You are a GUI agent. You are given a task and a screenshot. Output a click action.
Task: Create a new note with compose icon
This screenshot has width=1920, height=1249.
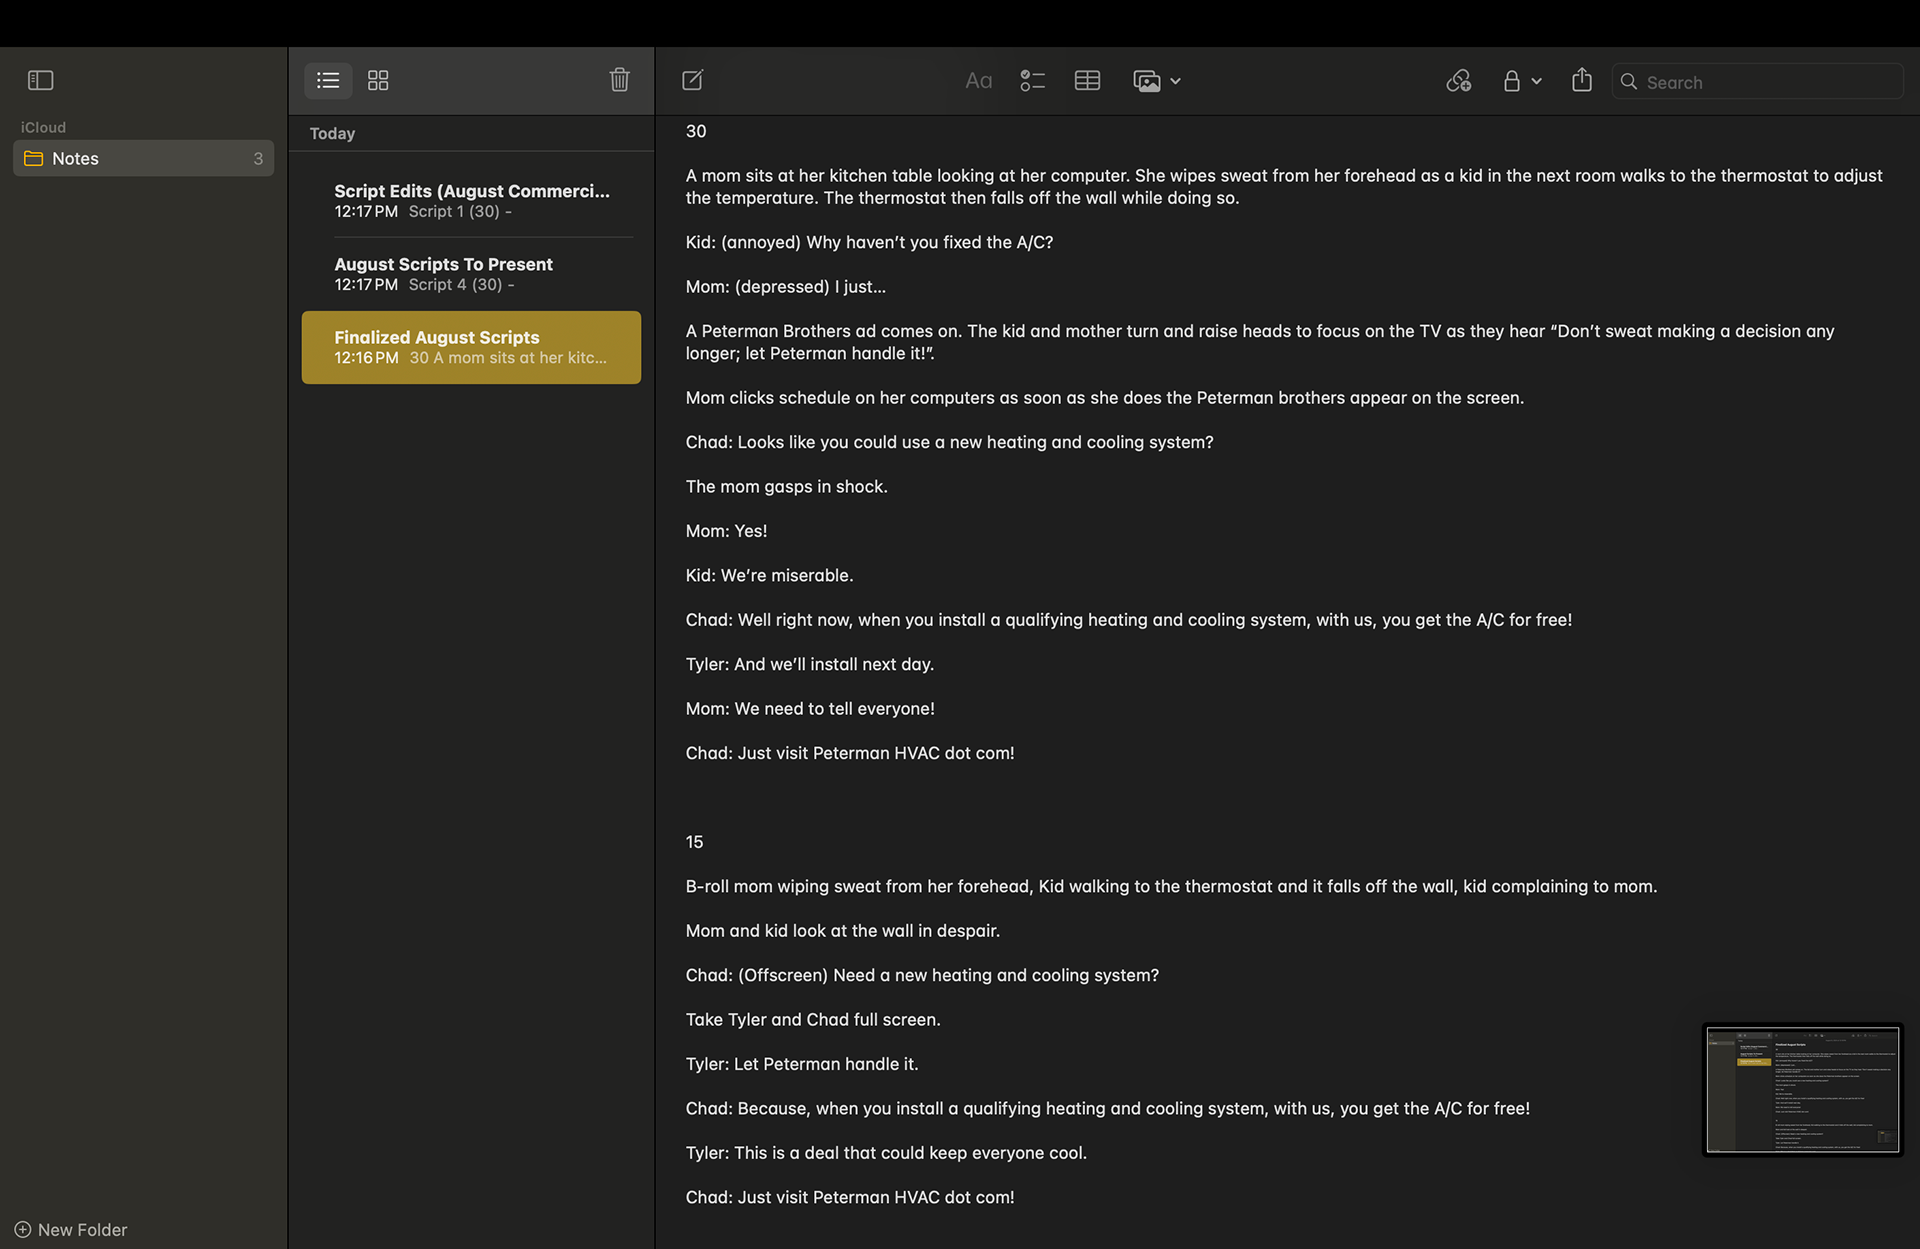click(692, 80)
